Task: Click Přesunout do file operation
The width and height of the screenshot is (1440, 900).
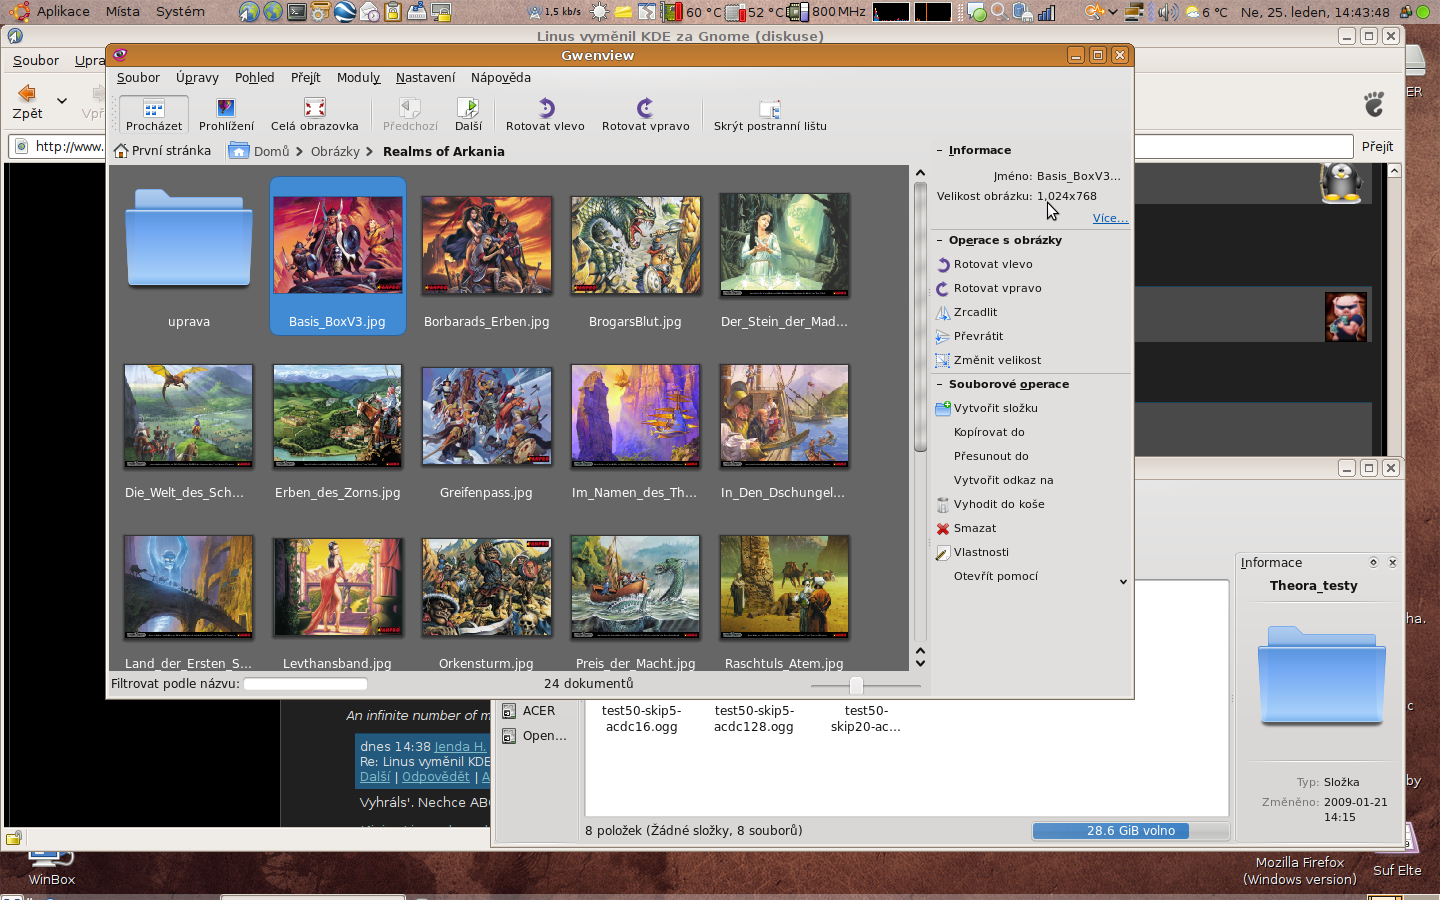Action: point(991,456)
